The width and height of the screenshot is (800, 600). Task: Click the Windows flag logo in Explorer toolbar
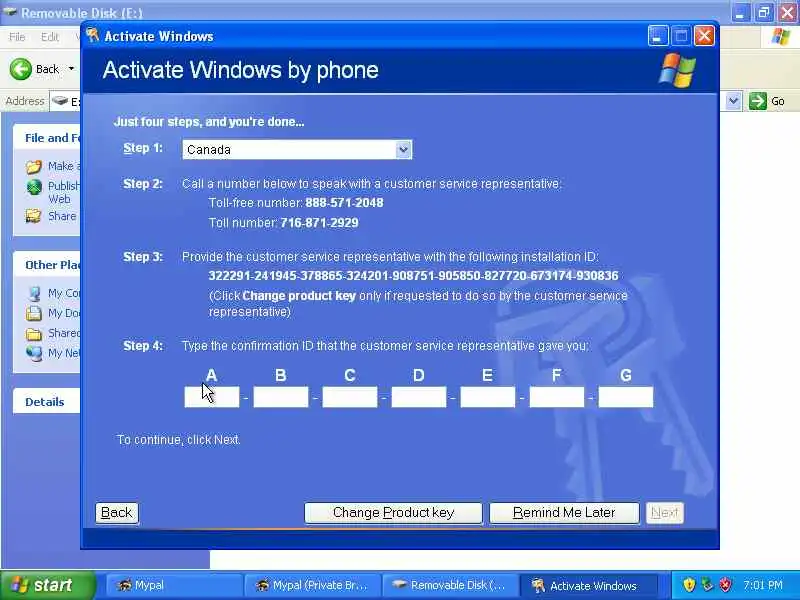click(781, 37)
